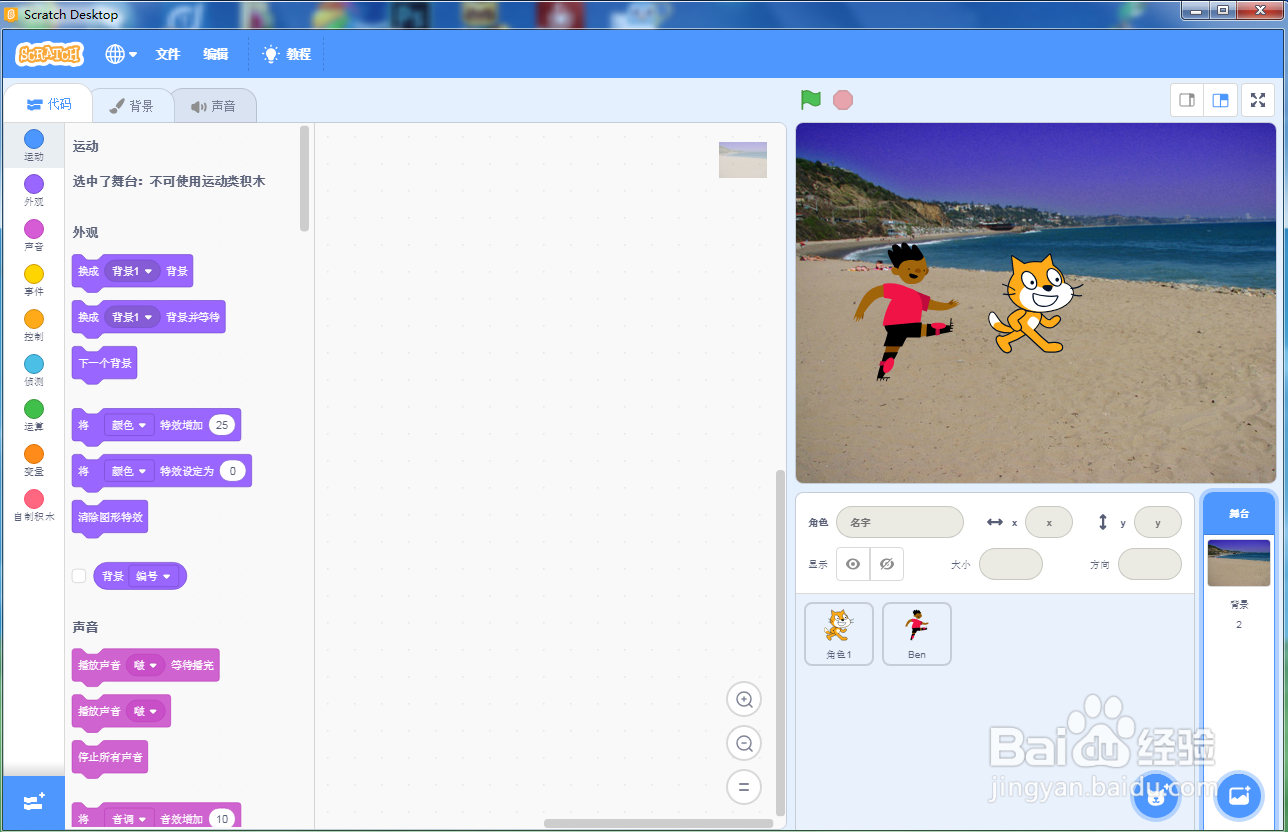Edit the 25 value in 特效增加 block
This screenshot has height=832, width=1288.
pos(222,425)
